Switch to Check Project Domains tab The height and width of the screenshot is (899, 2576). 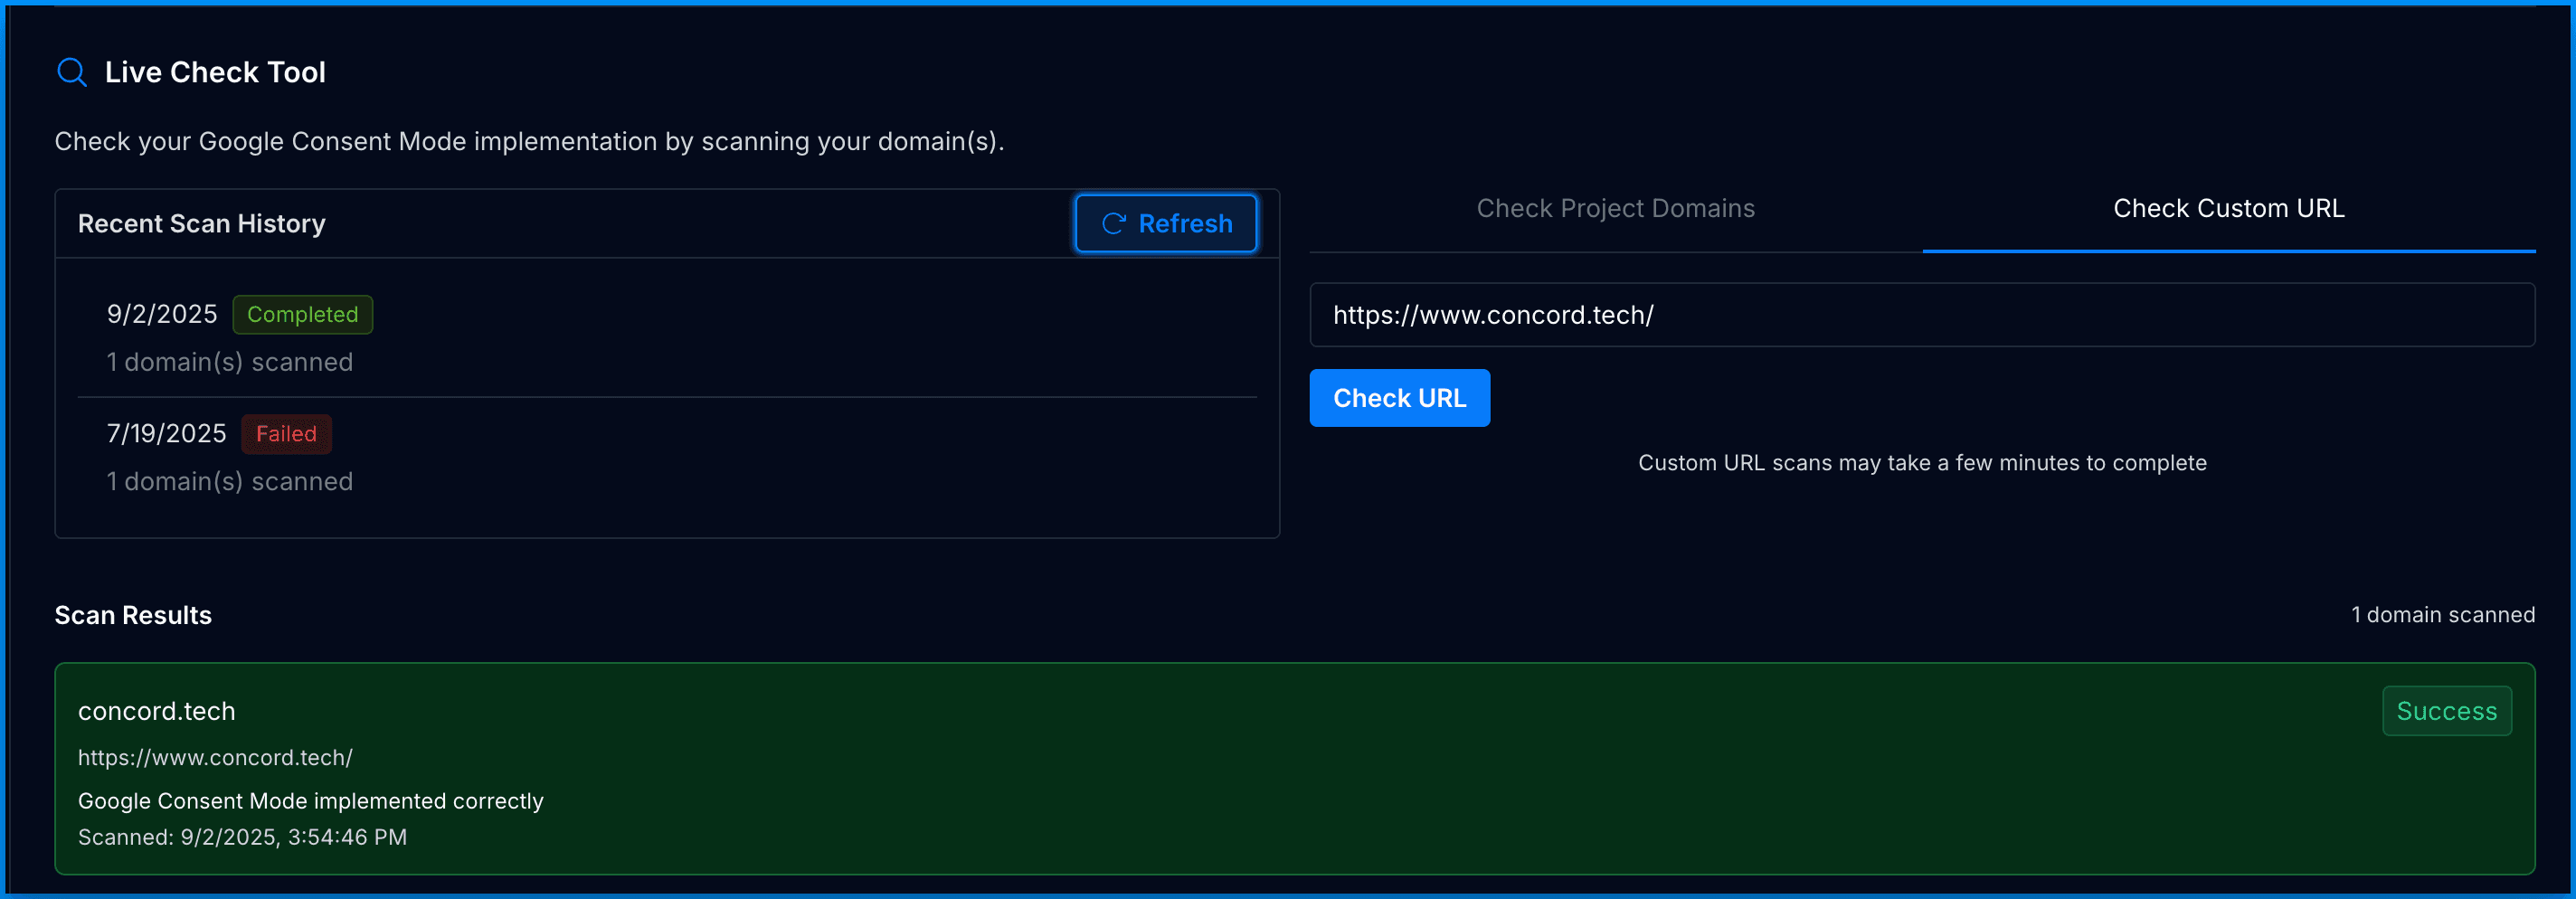coord(1615,209)
